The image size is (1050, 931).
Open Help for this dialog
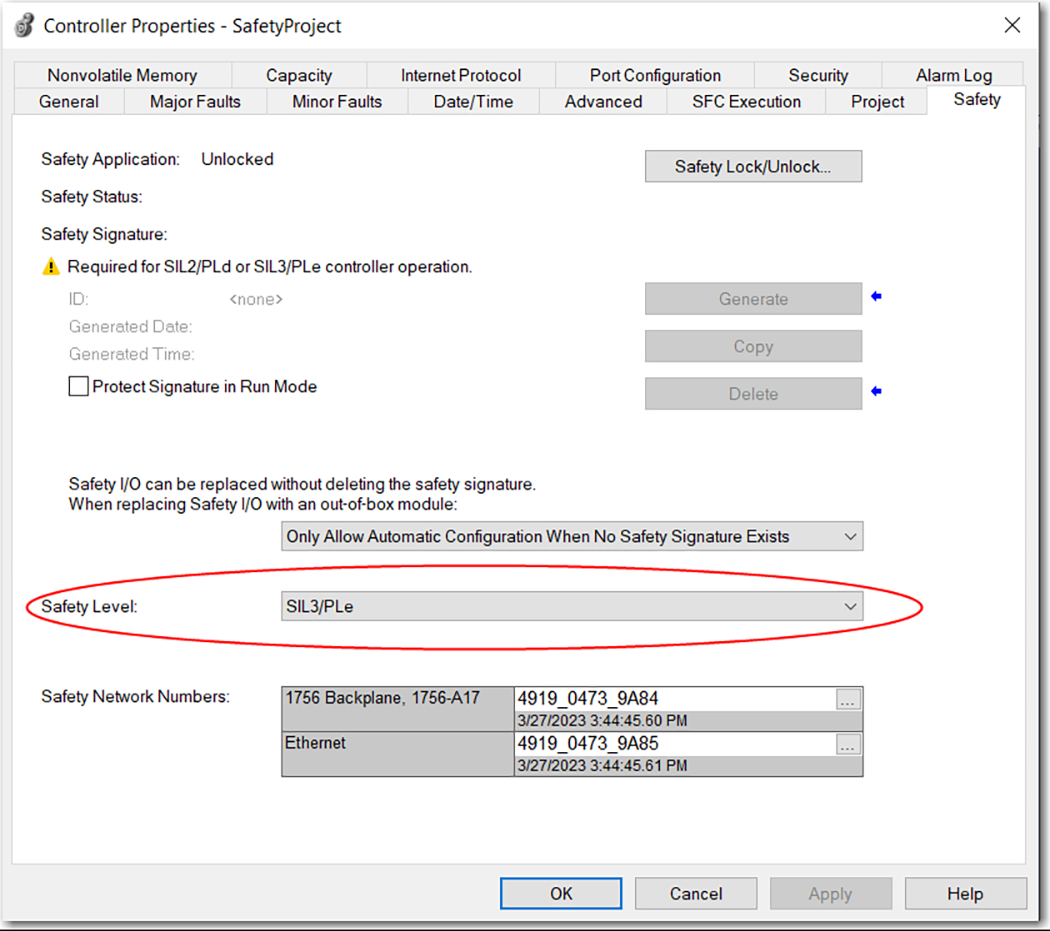click(x=965, y=893)
